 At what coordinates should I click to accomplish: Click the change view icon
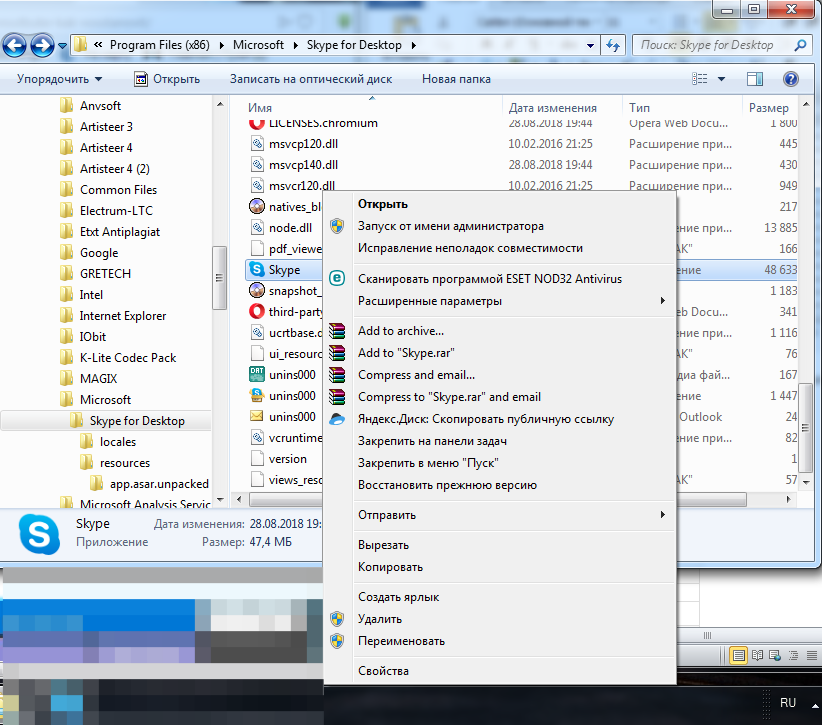click(699, 79)
